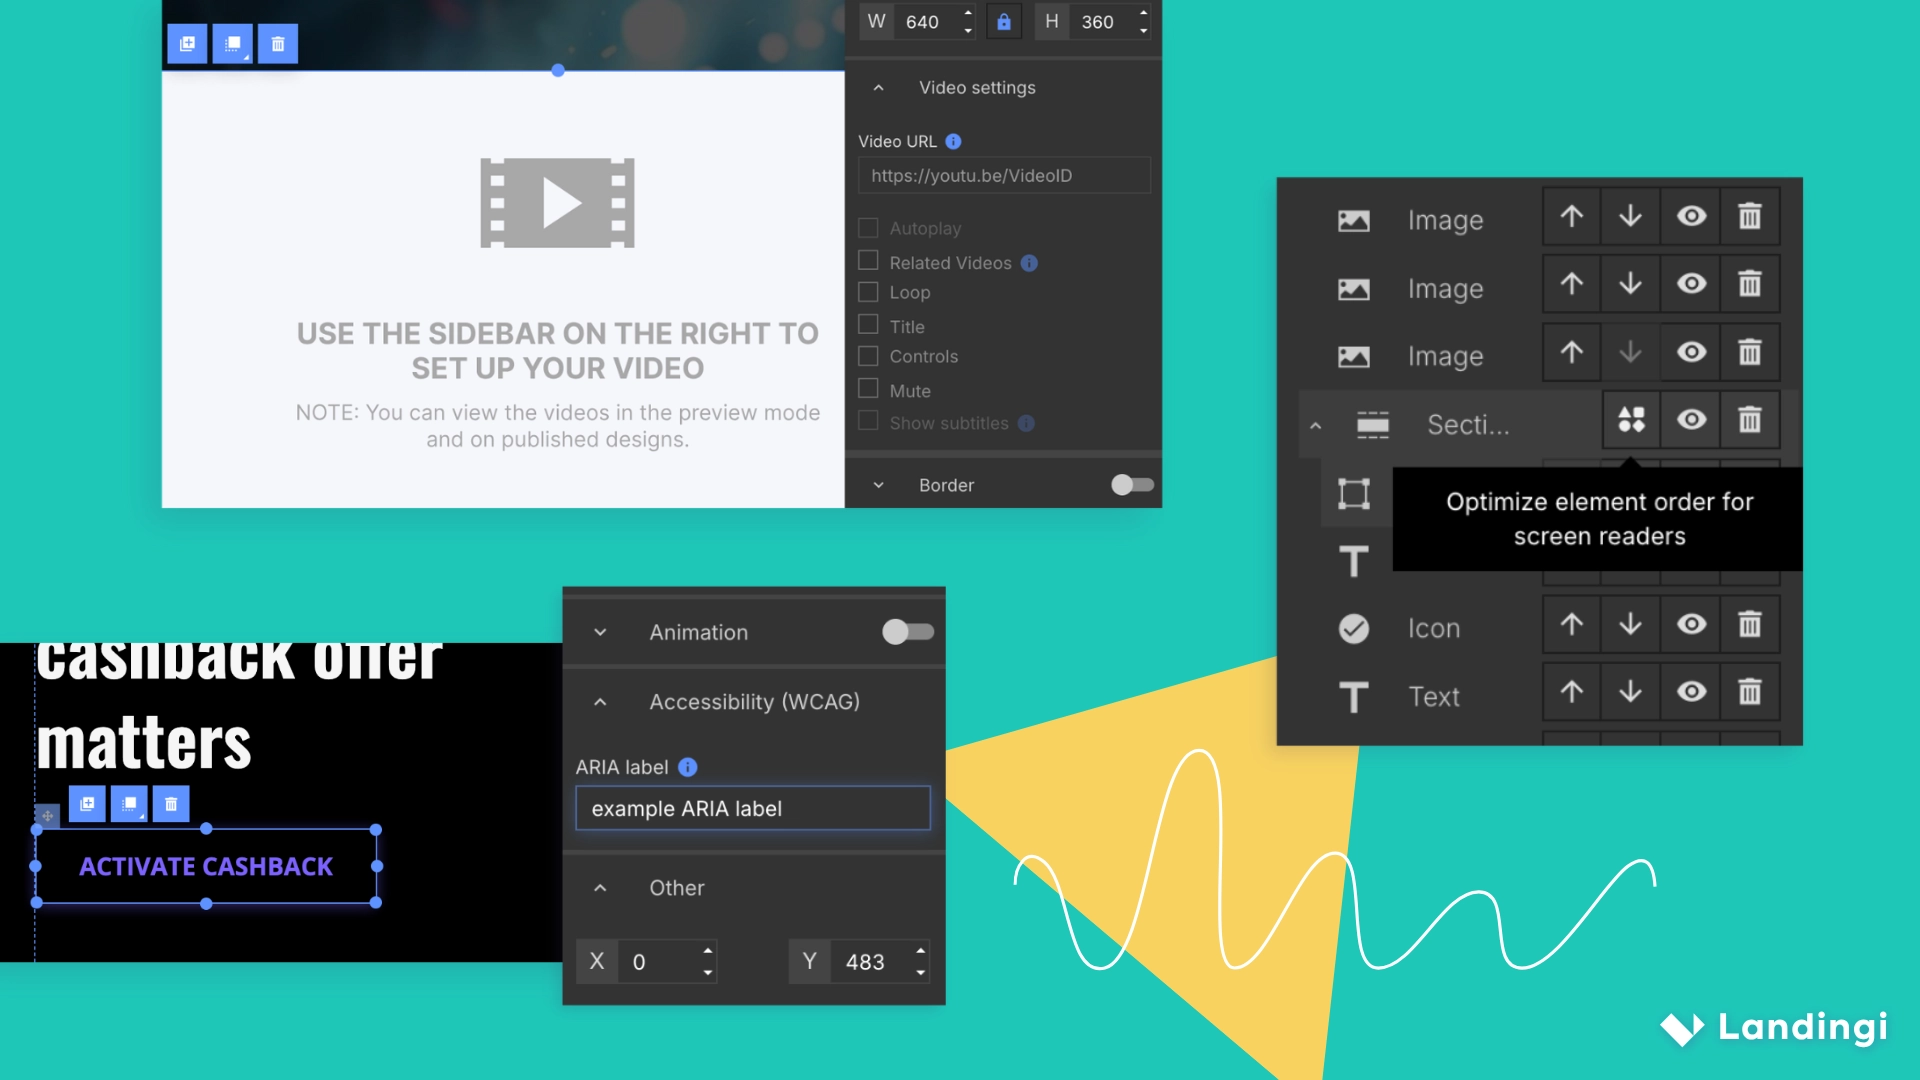
Task: Collapse the Secti... tree item
Action: pos(1315,424)
